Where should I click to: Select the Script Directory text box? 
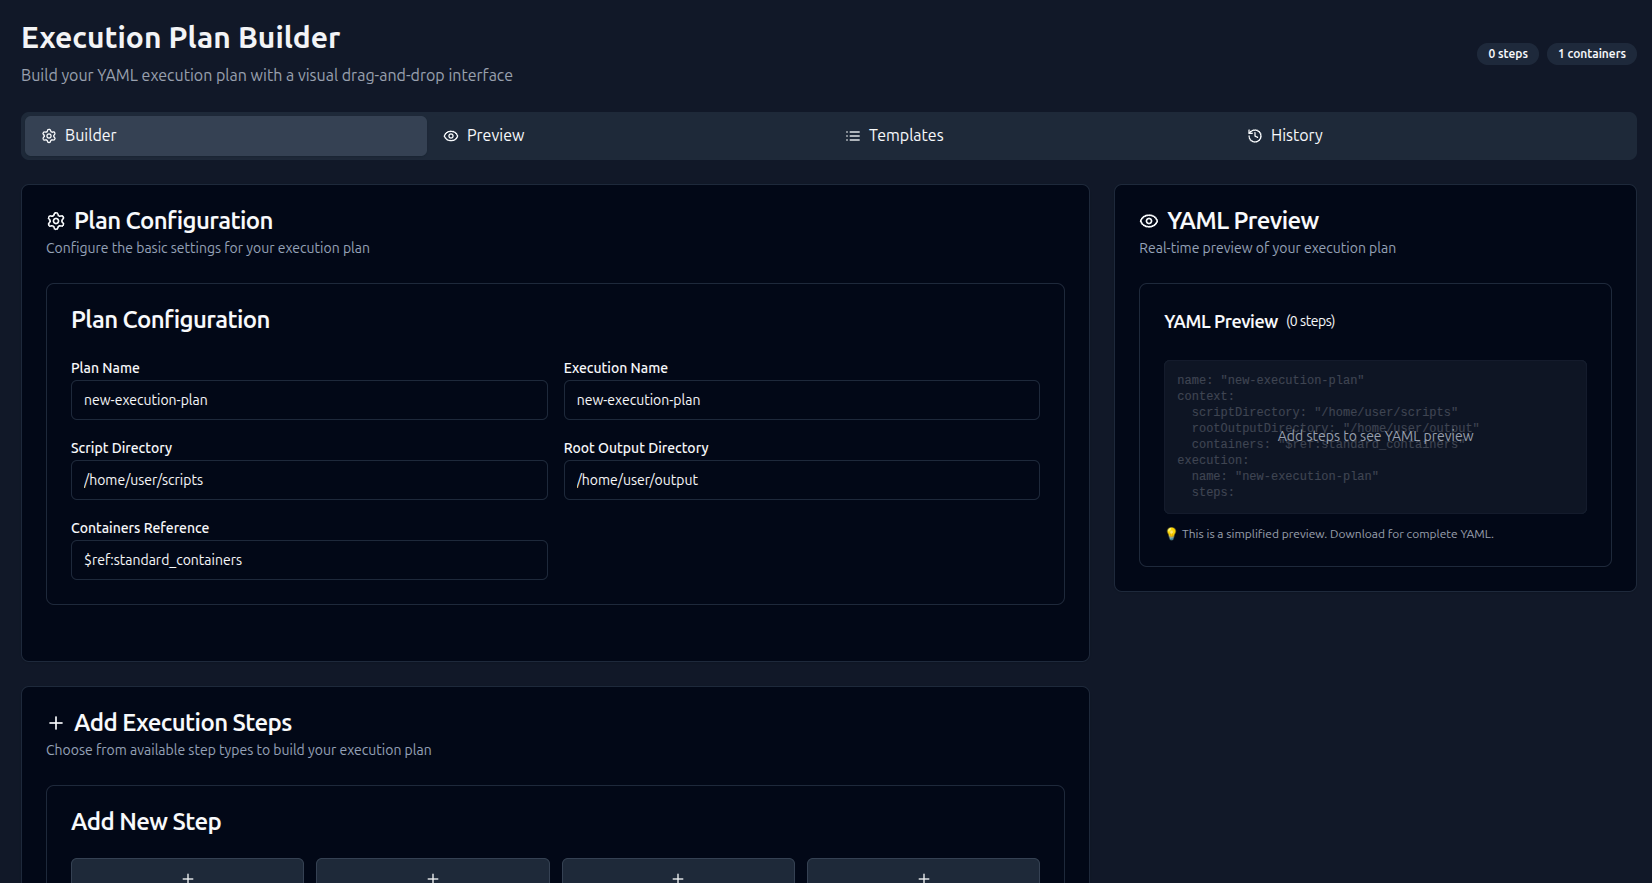click(309, 480)
